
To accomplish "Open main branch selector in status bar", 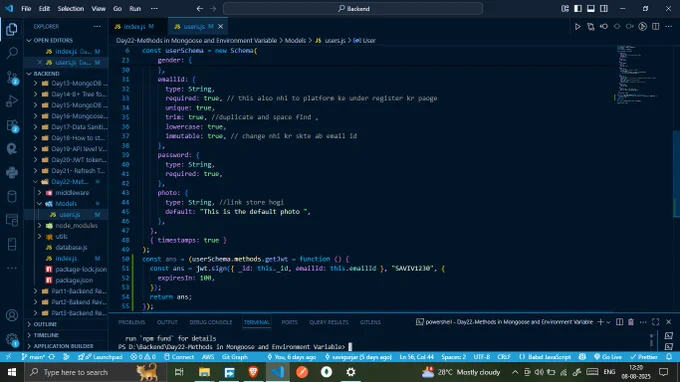I will click(34, 357).
